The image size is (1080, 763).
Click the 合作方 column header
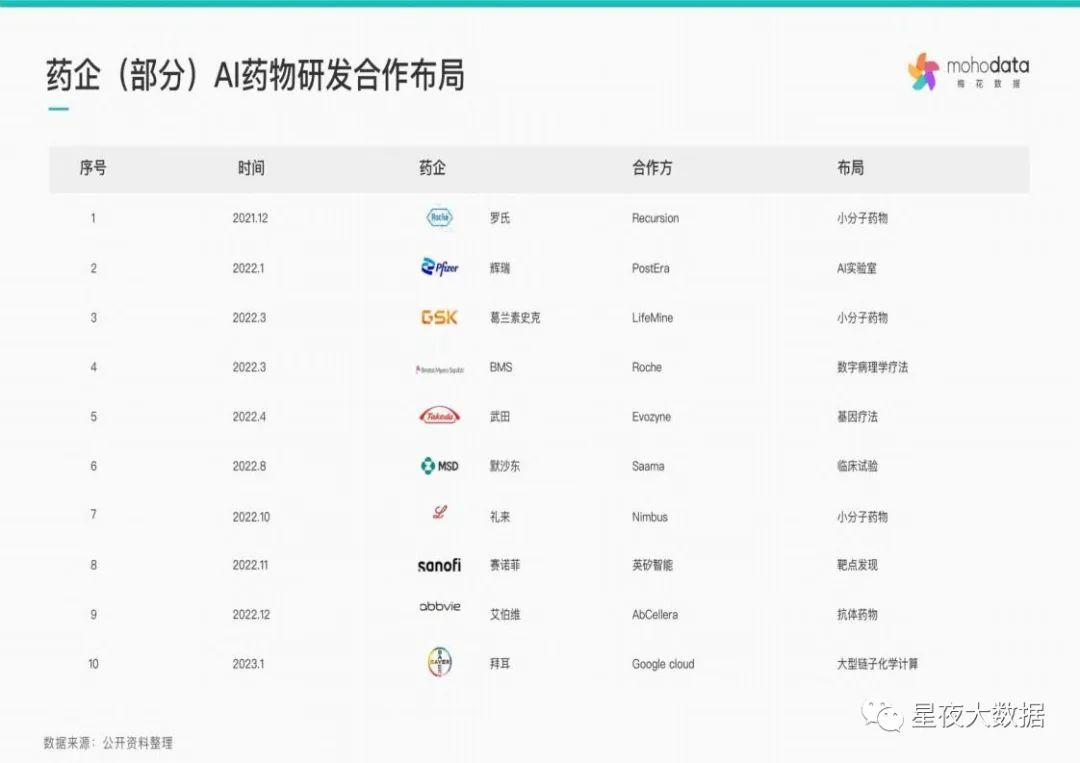(x=652, y=168)
